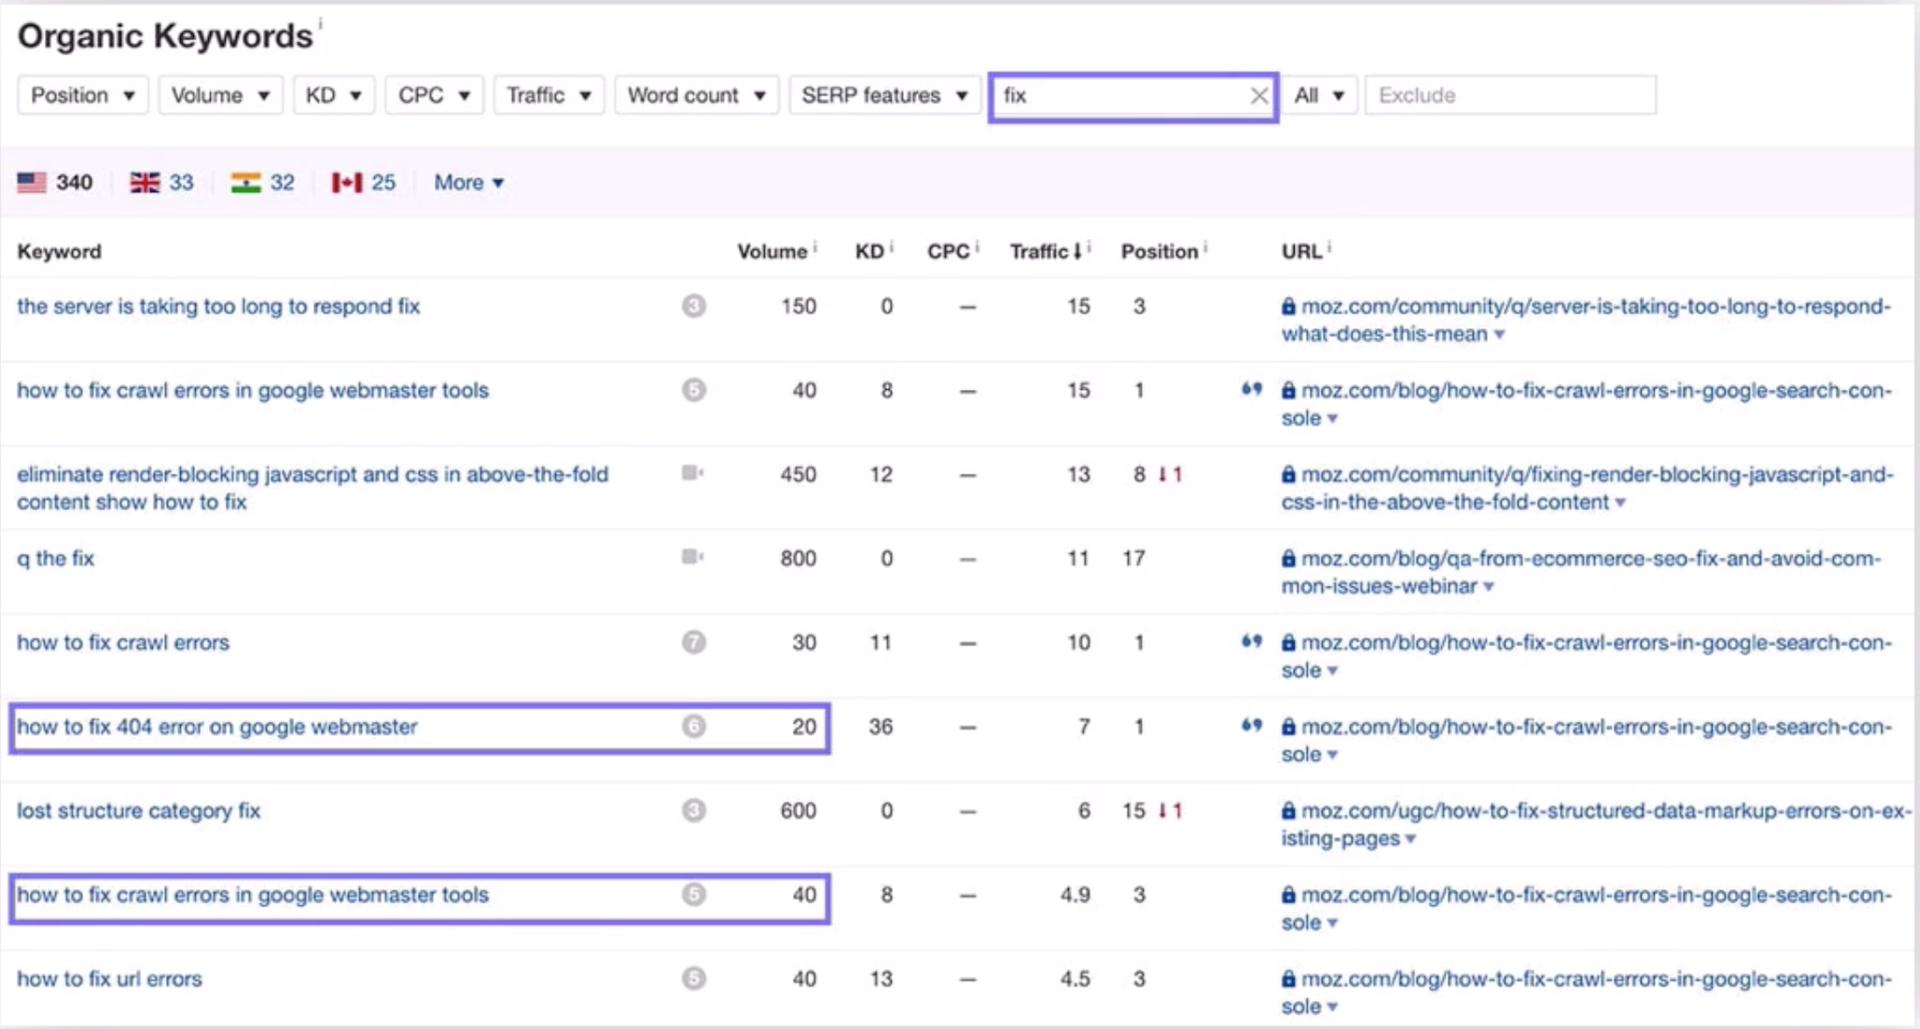Clear the 'fix' keyword search field

pyautogui.click(x=1258, y=96)
